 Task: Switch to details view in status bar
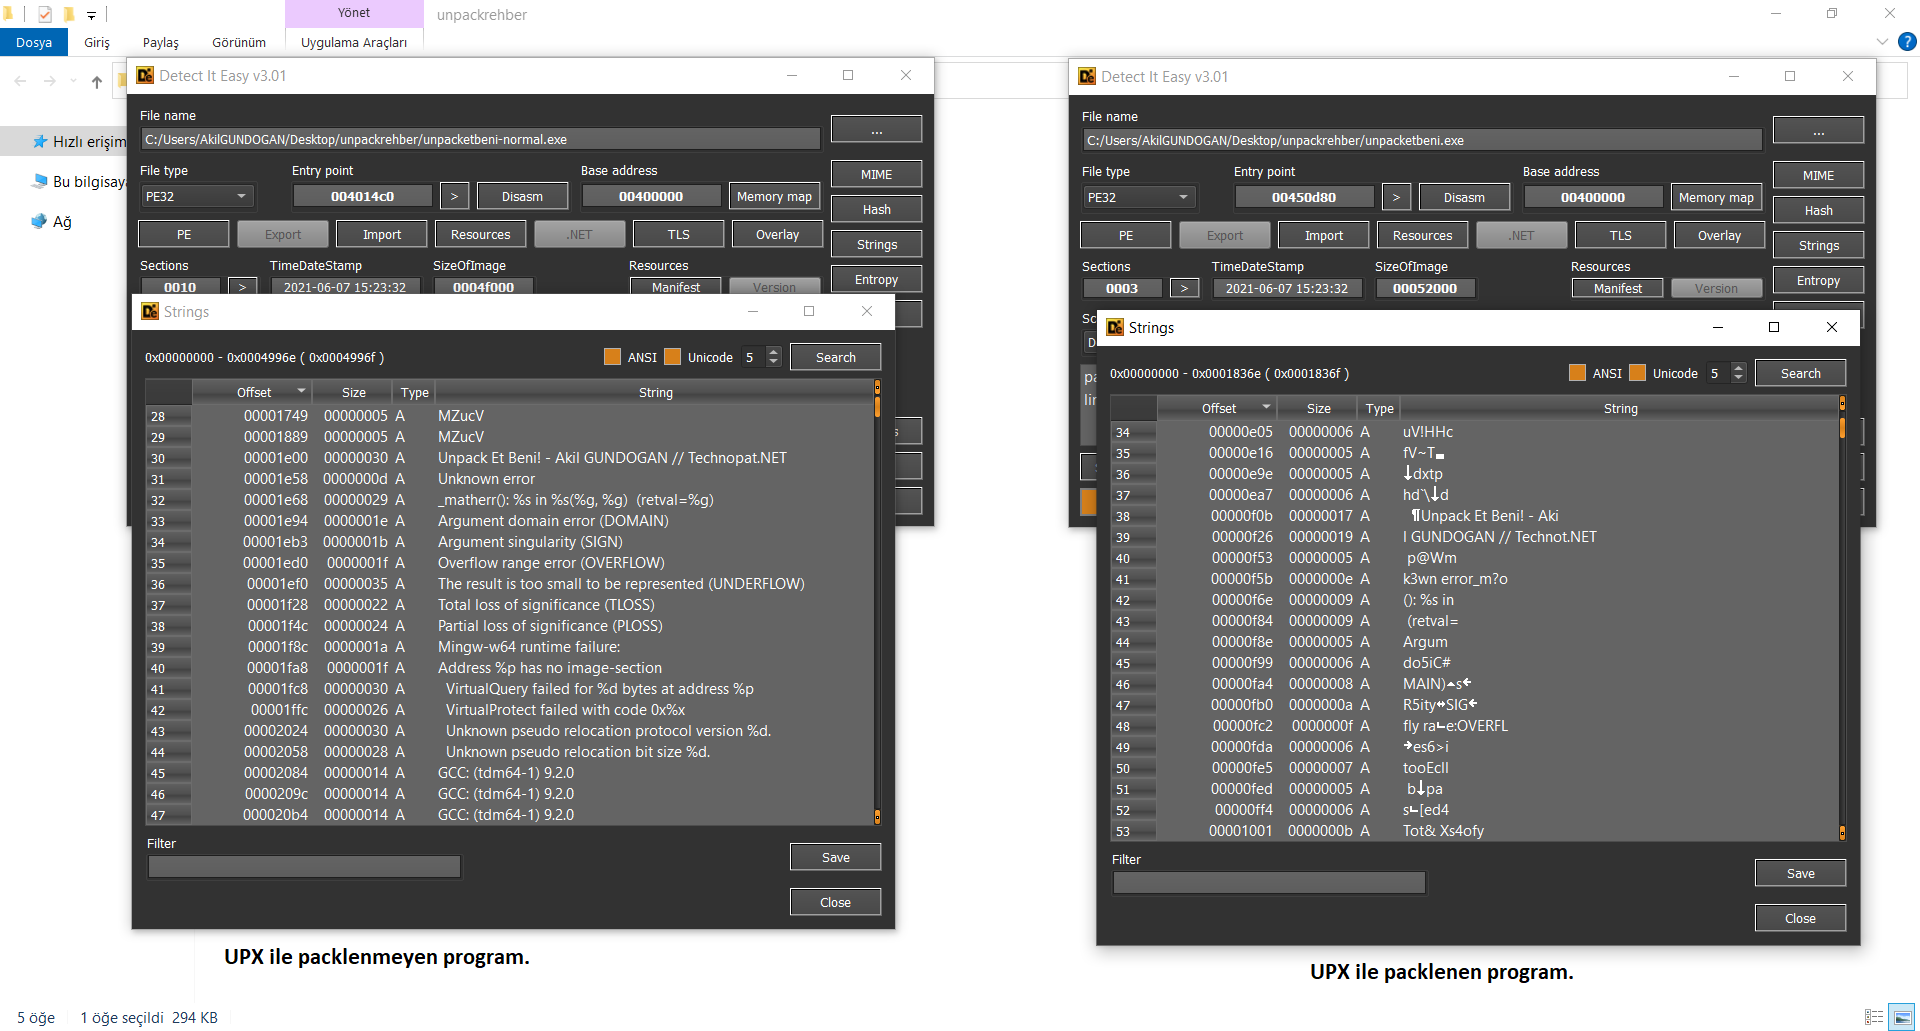click(1874, 1017)
